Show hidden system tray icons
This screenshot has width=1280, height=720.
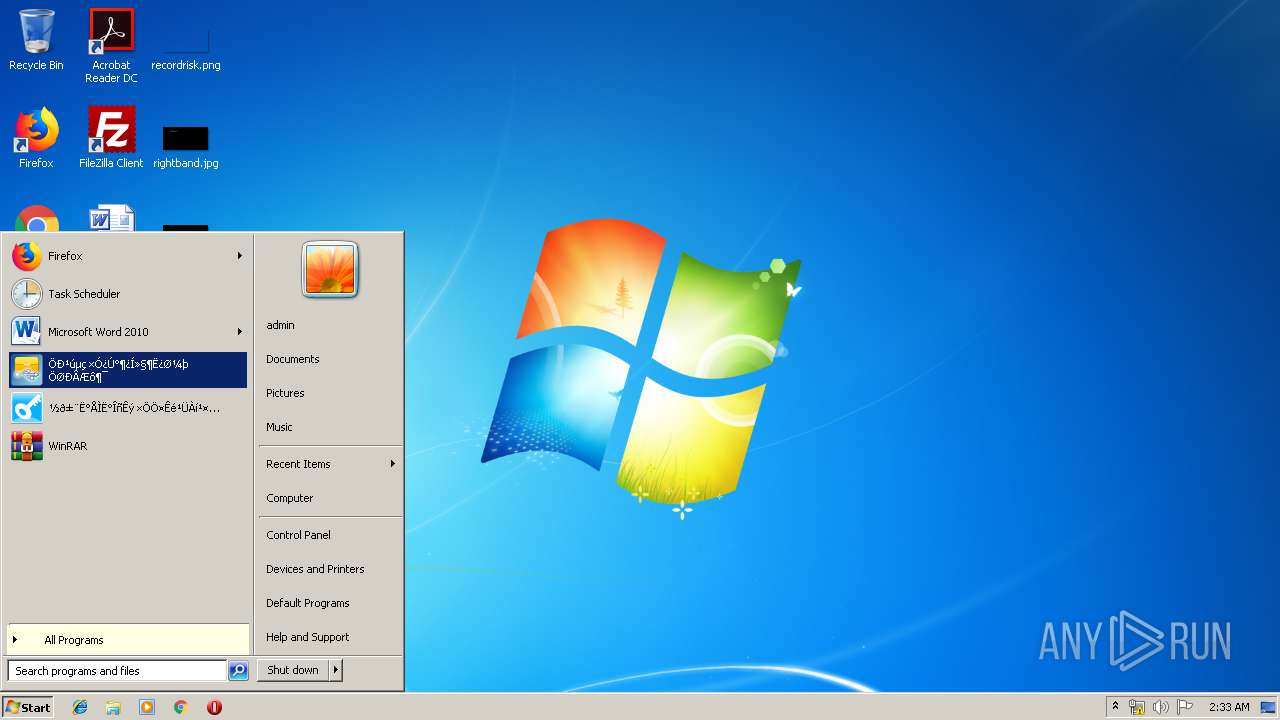[x=1116, y=707]
